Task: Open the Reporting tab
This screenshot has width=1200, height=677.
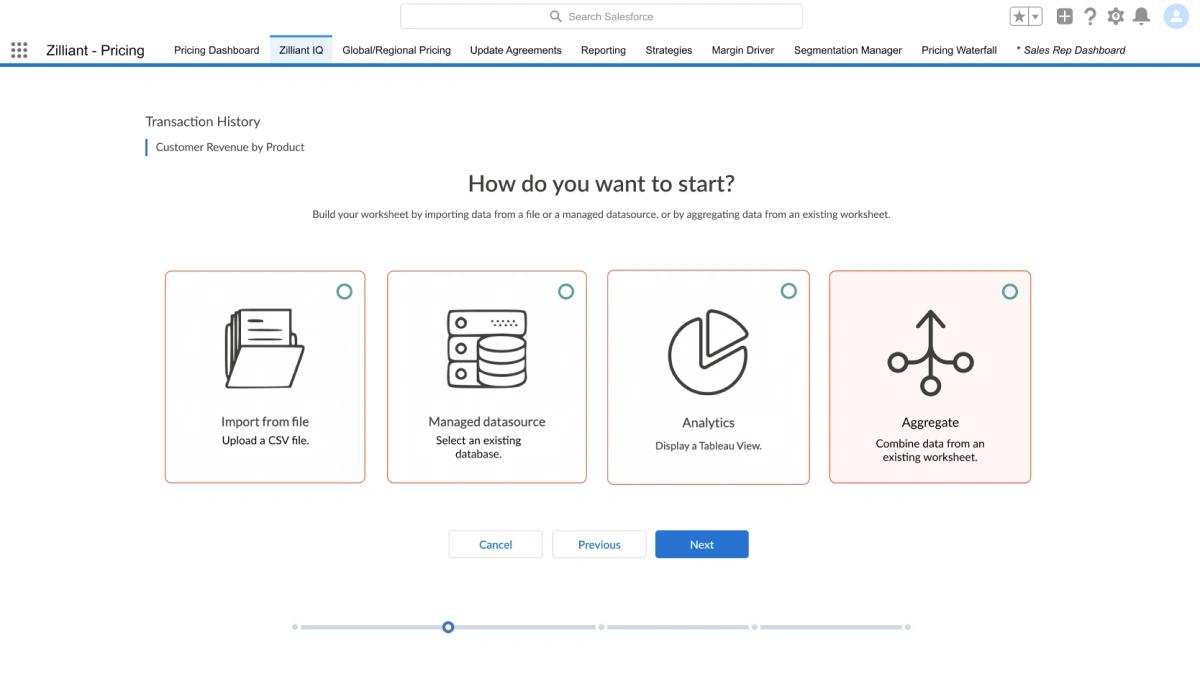Action: click(603, 50)
